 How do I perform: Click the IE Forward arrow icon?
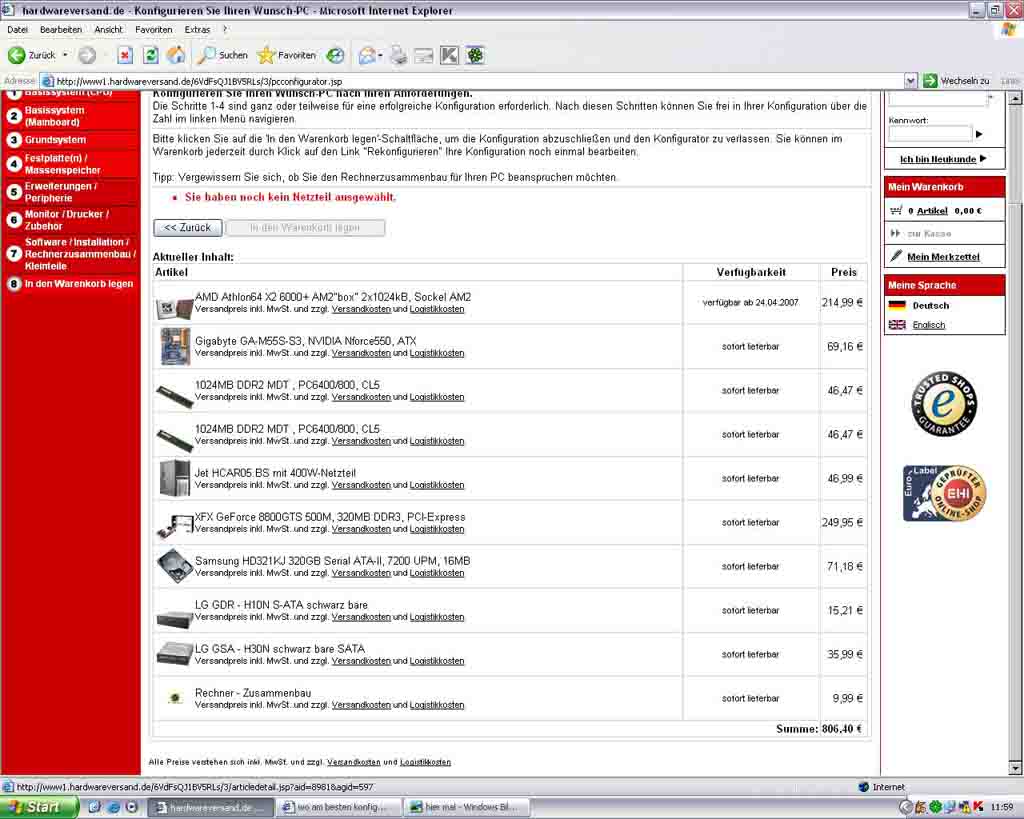click(x=87, y=56)
